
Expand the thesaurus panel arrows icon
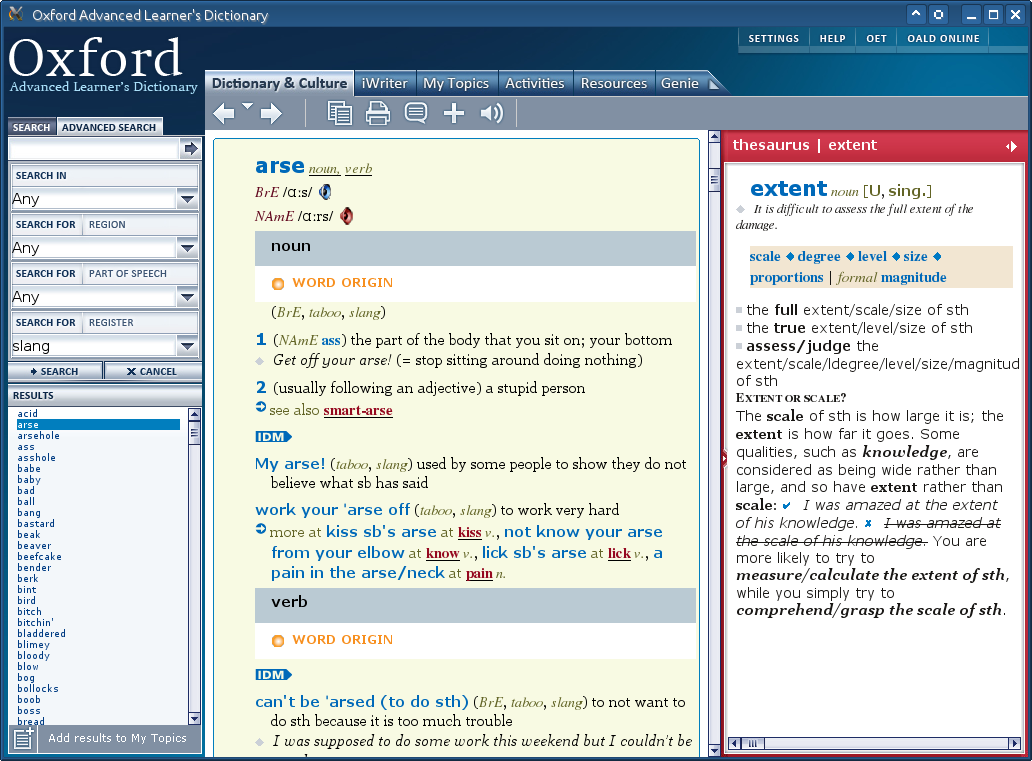pyautogui.click(x=1012, y=146)
